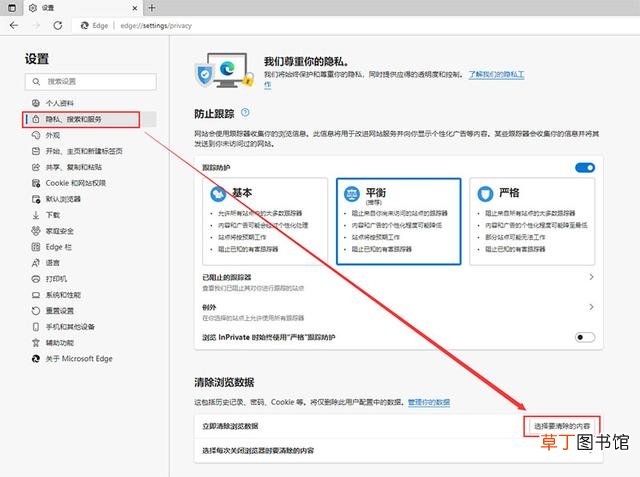Click the 平衡 card scales icon

[352, 194]
